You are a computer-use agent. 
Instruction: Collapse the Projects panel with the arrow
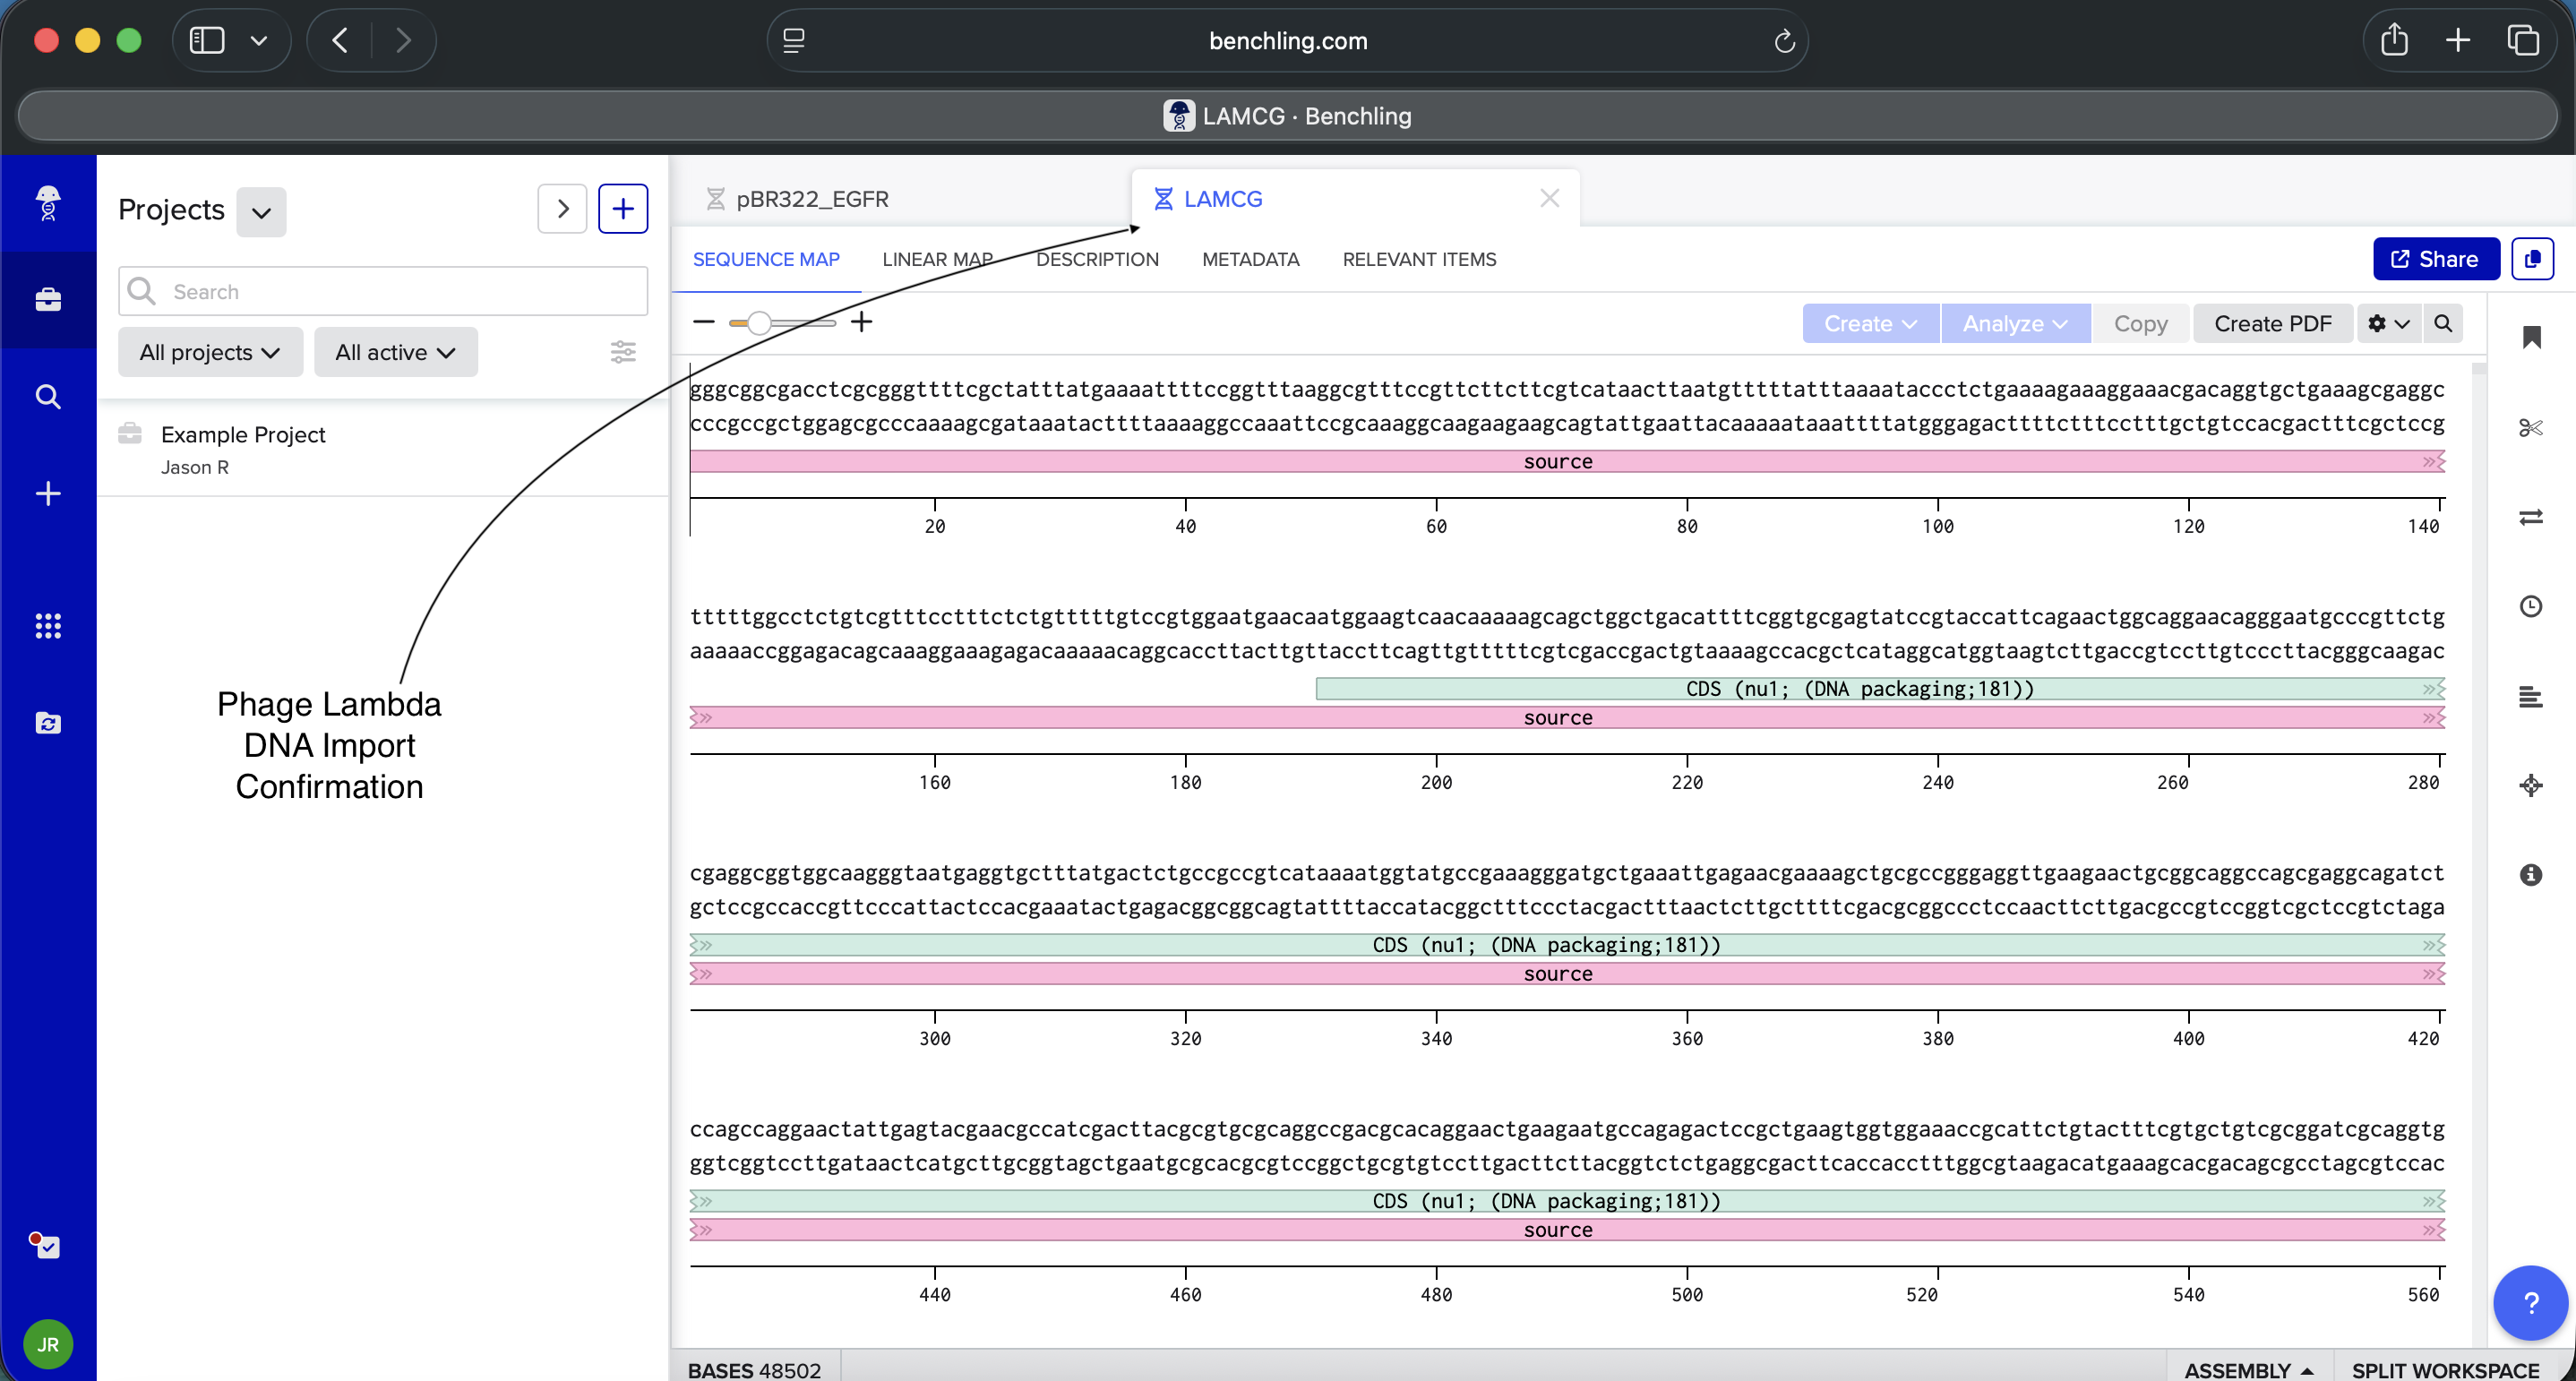pyautogui.click(x=562, y=208)
